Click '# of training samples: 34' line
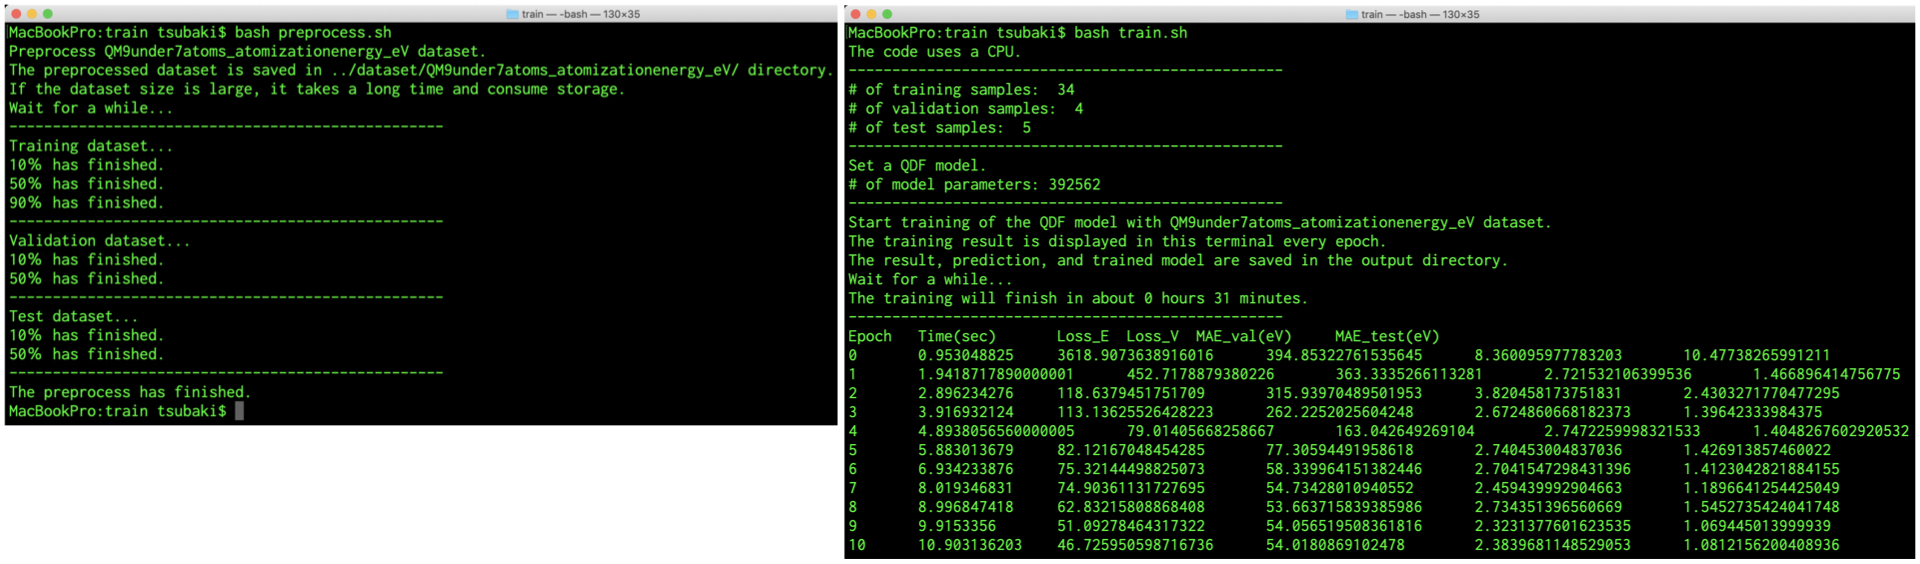 pyautogui.click(x=961, y=90)
